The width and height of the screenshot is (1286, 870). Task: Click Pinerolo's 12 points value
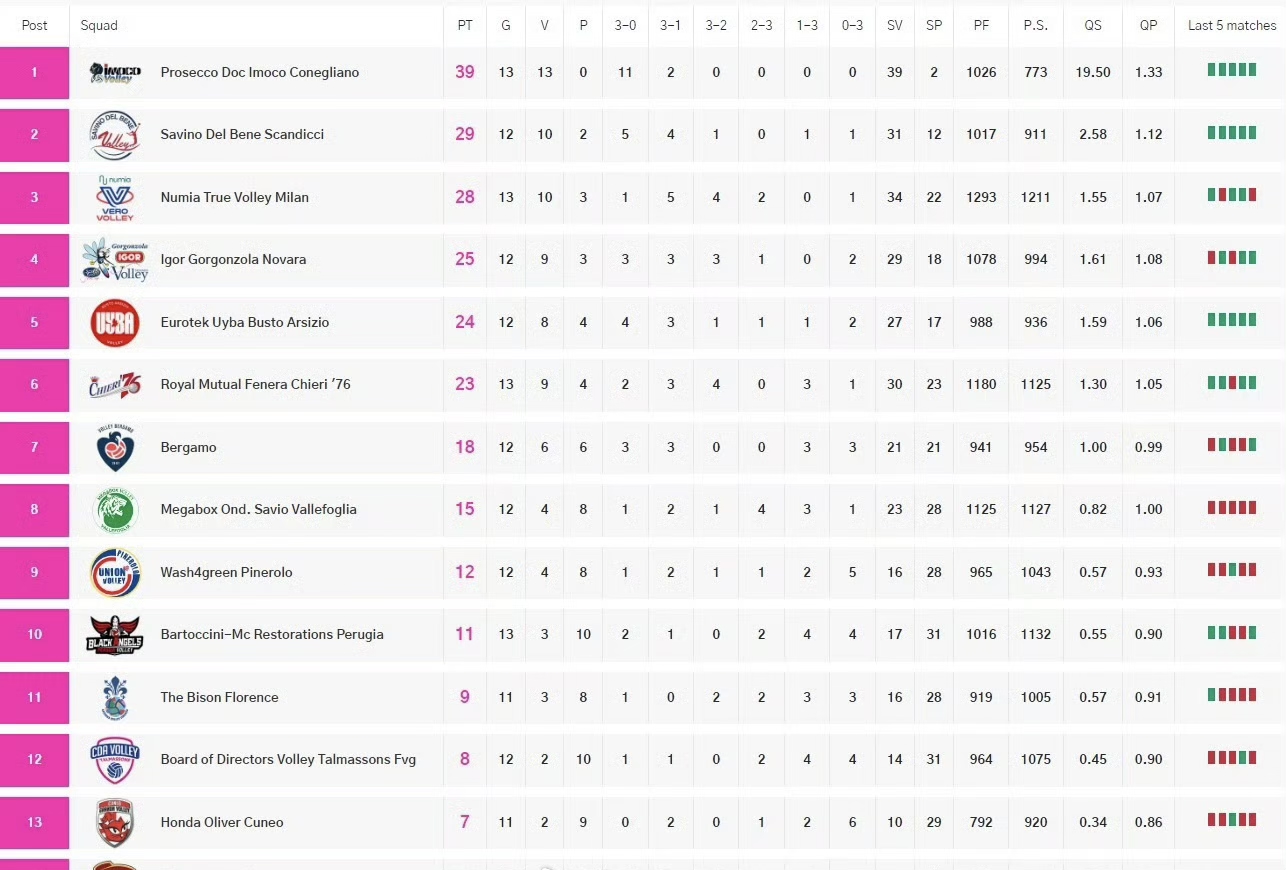pos(465,572)
